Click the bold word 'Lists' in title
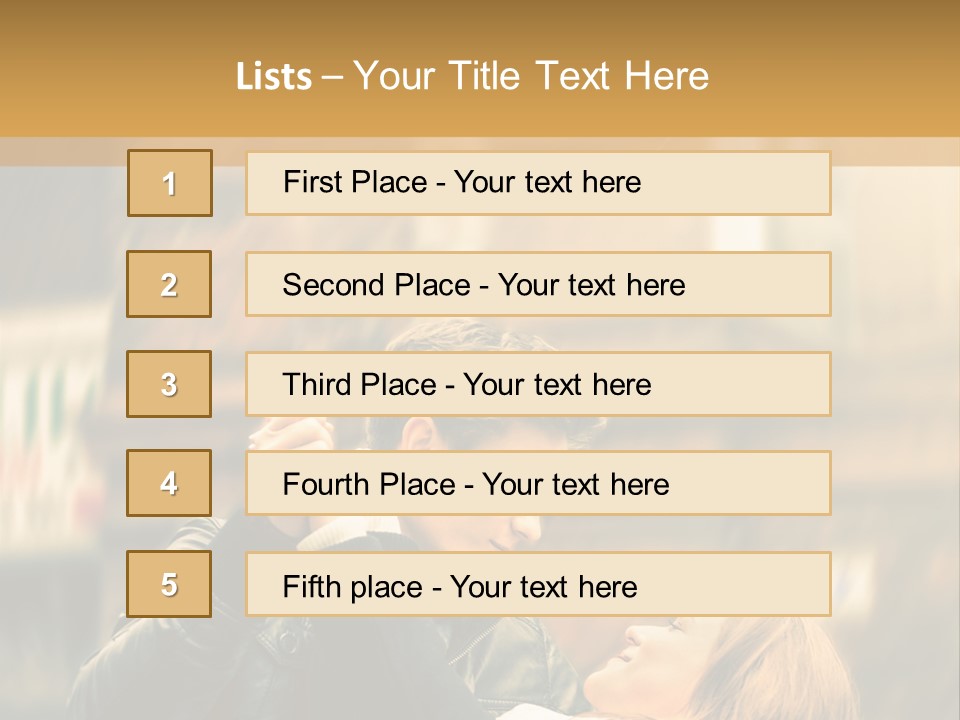The height and width of the screenshot is (720, 960). (274, 77)
